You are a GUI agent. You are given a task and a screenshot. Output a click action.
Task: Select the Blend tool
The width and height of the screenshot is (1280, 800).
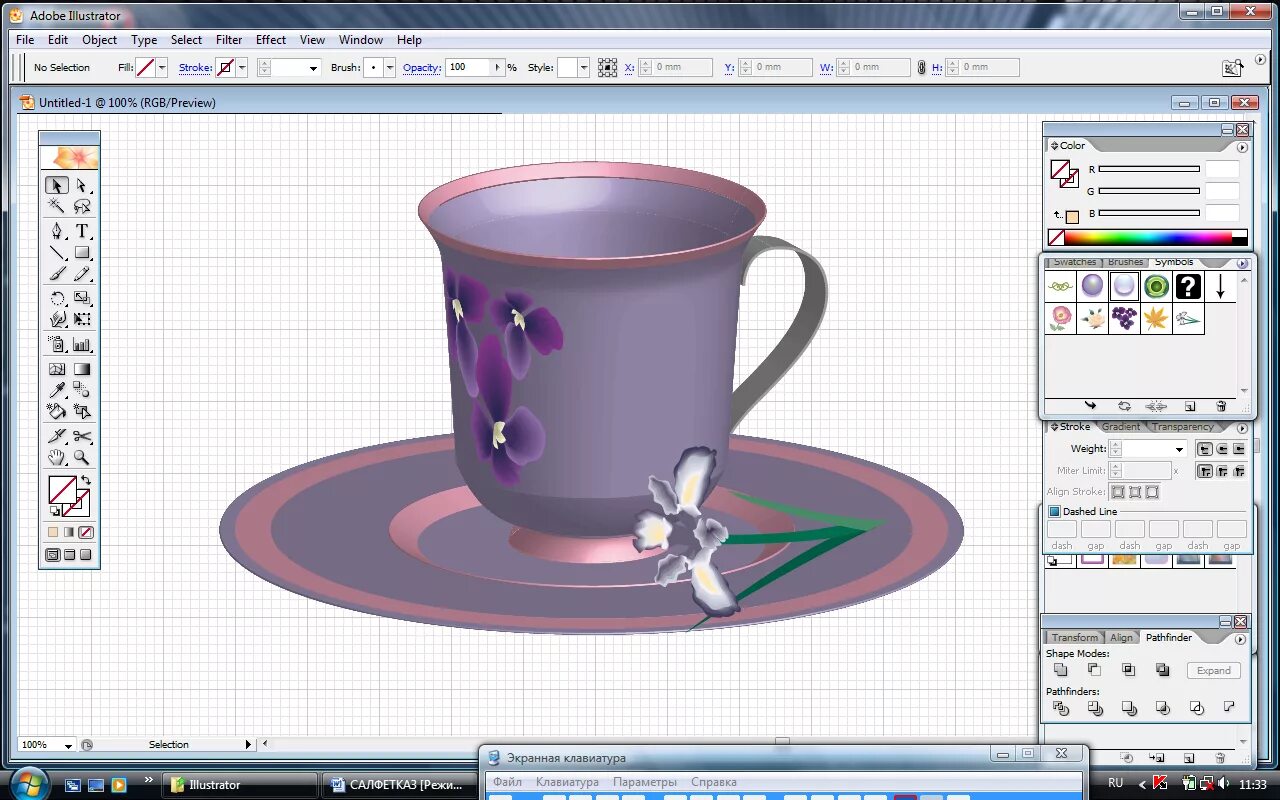point(83,390)
